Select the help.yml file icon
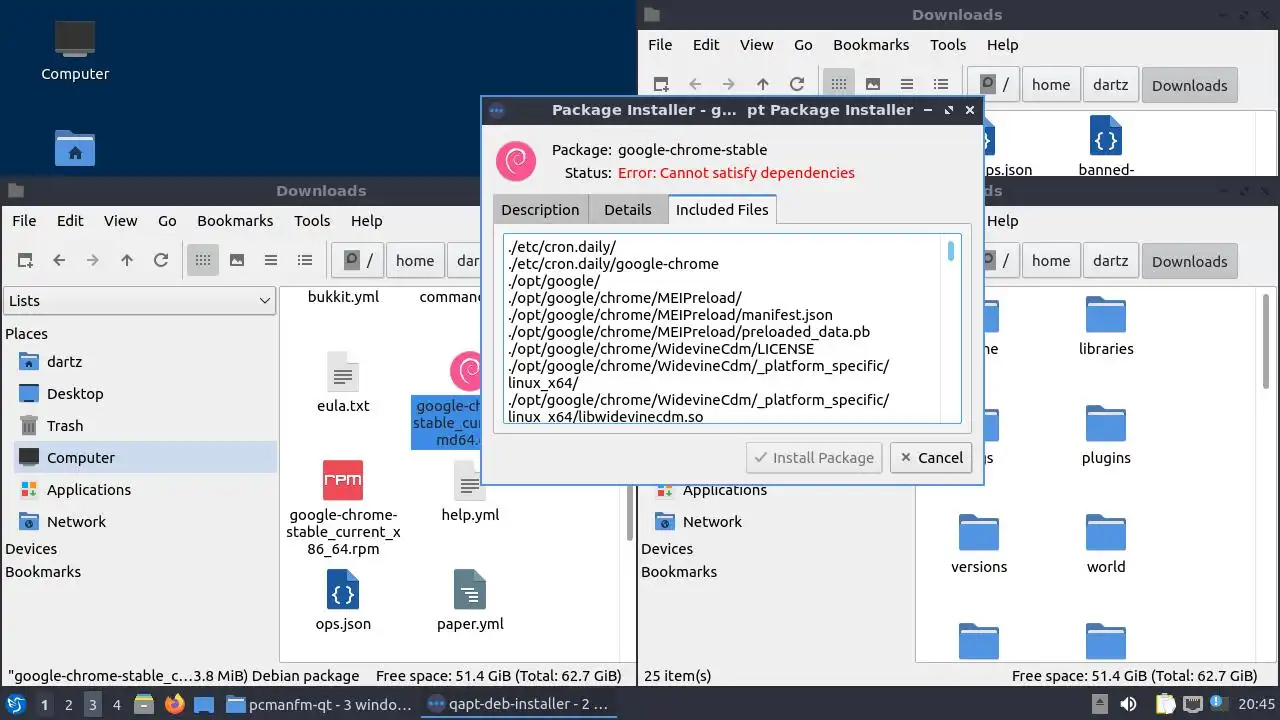 tap(470, 481)
